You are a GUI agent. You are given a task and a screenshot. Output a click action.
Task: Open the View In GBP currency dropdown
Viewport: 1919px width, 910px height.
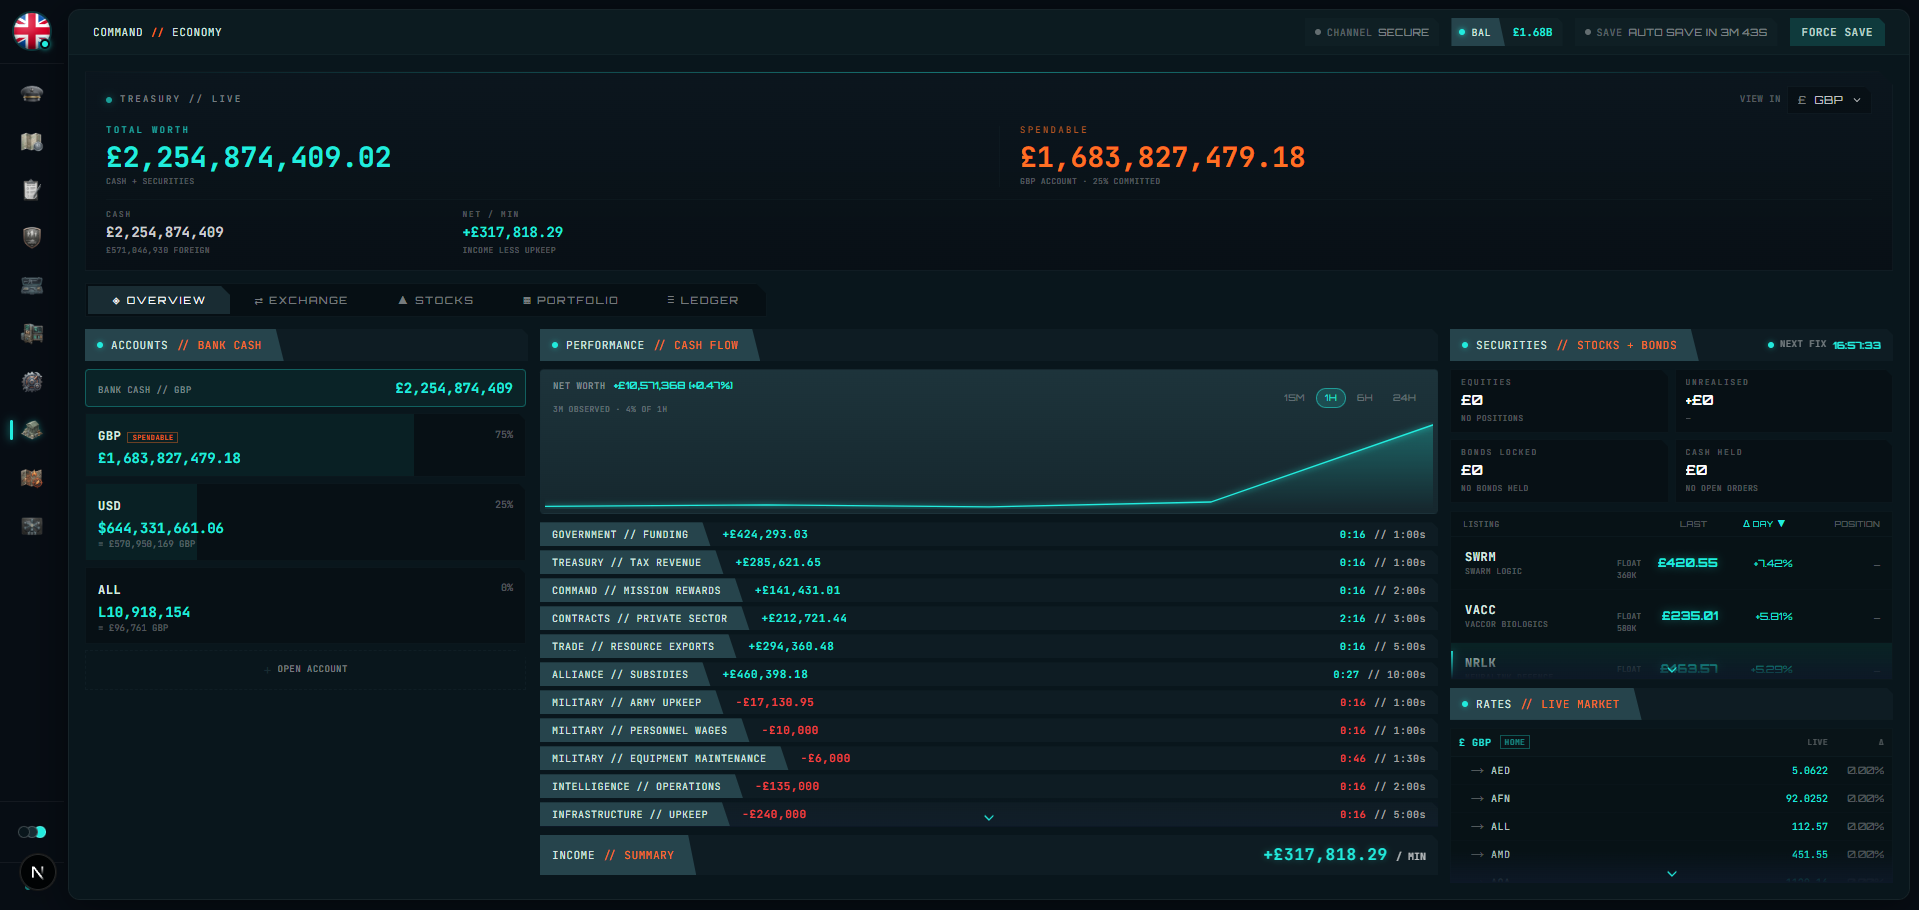tap(1829, 100)
